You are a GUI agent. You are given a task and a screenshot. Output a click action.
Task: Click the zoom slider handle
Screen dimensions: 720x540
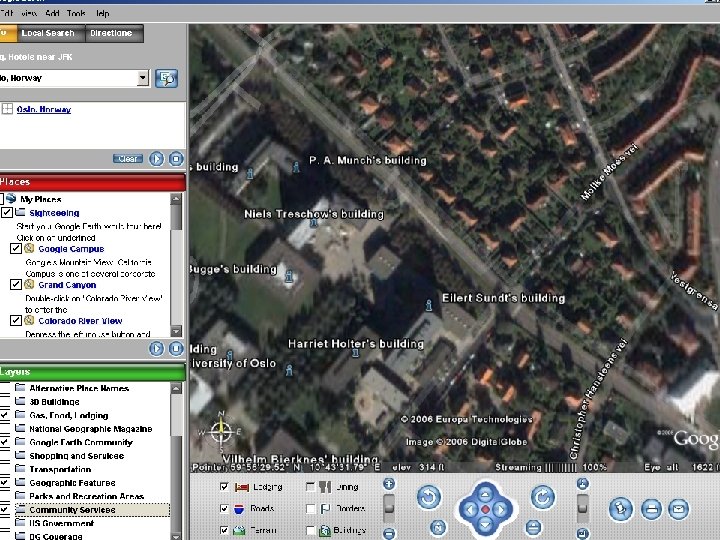pos(389,508)
